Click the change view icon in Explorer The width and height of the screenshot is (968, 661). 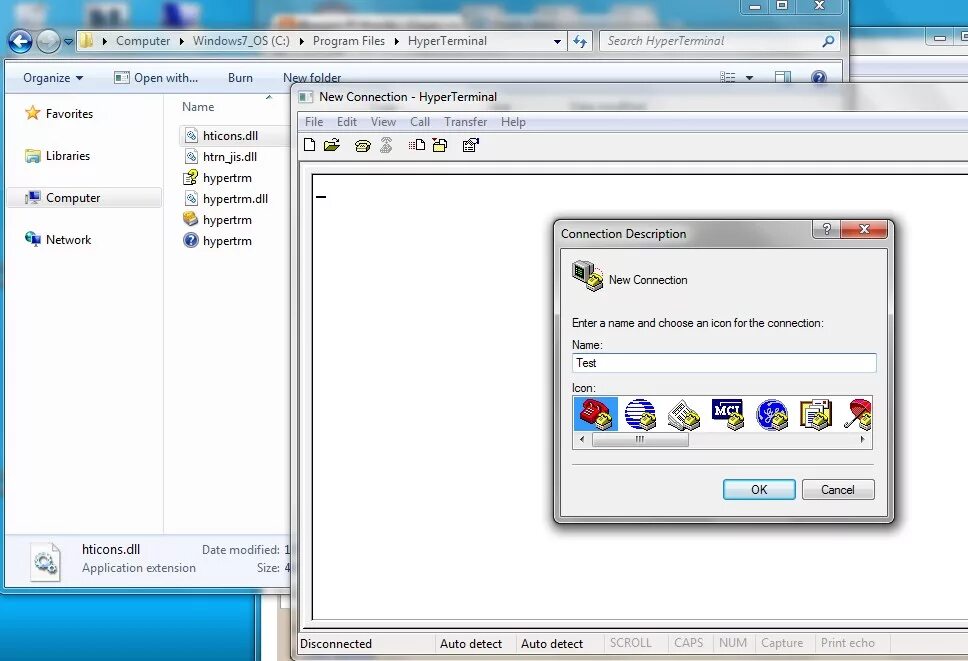728,78
